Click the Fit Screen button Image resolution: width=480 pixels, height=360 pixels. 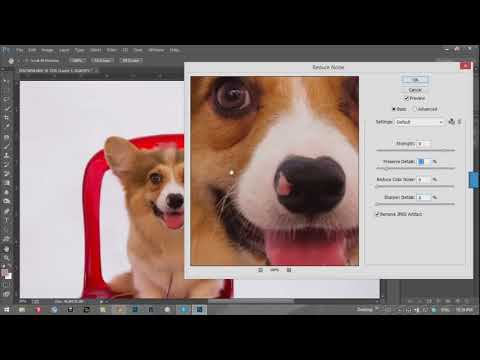coord(102,60)
